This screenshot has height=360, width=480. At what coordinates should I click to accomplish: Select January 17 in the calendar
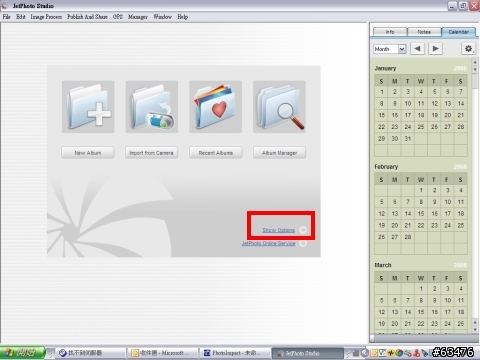pos(408,115)
